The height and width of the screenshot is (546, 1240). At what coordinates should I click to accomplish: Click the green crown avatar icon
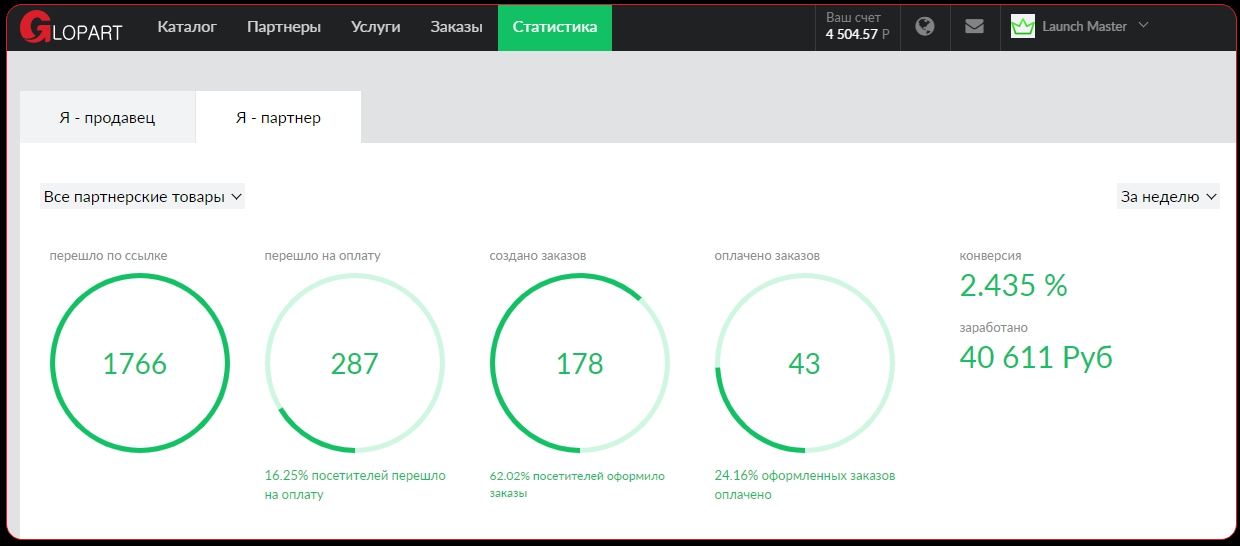click(1022, 27)
